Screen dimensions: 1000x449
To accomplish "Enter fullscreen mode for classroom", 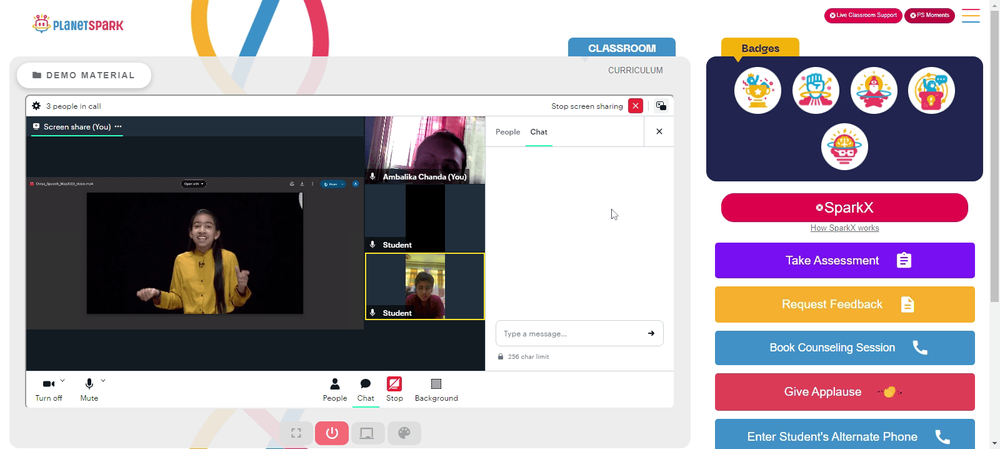I will 296,433.
